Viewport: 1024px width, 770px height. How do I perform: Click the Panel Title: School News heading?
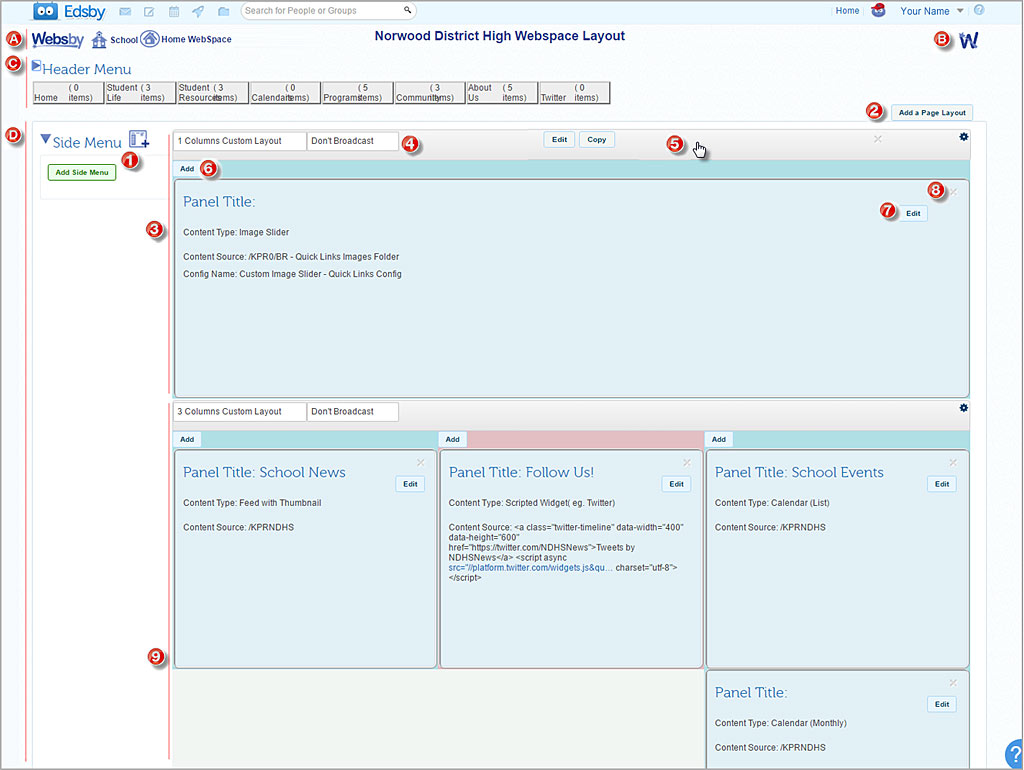click(x=264, y=472)
